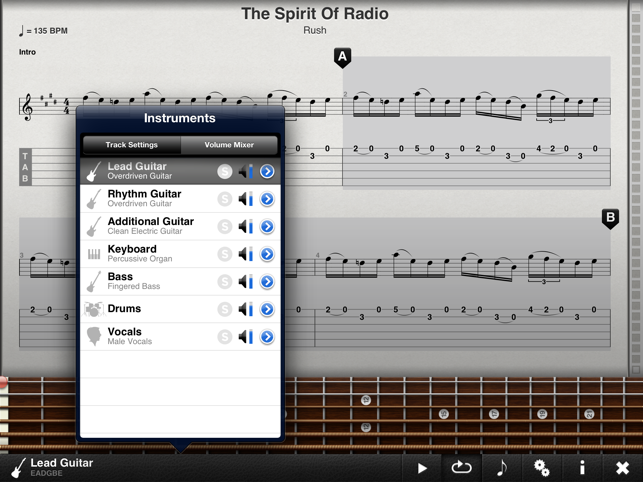Viewport: 643px width, 482px height.
Task: Choose the Vocals track name
Action: 125,331
